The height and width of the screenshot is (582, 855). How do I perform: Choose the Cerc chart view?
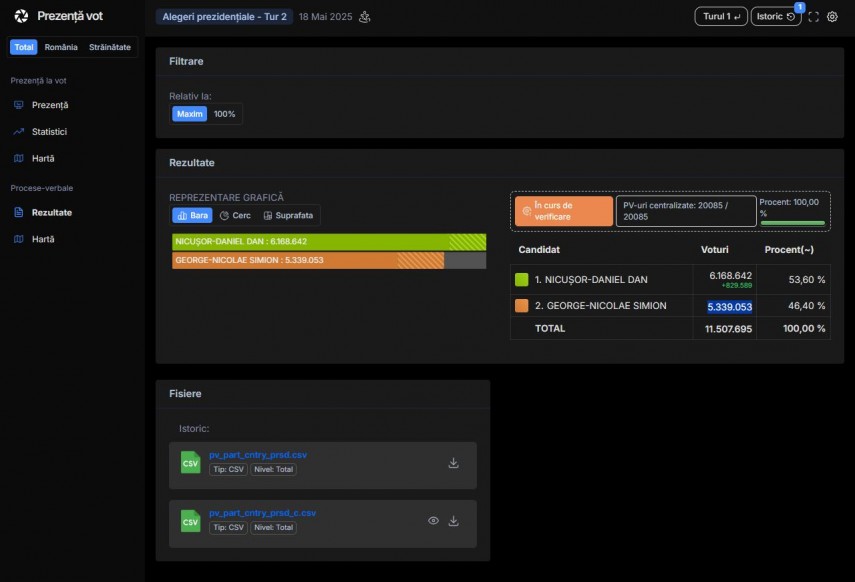(236, 215)
